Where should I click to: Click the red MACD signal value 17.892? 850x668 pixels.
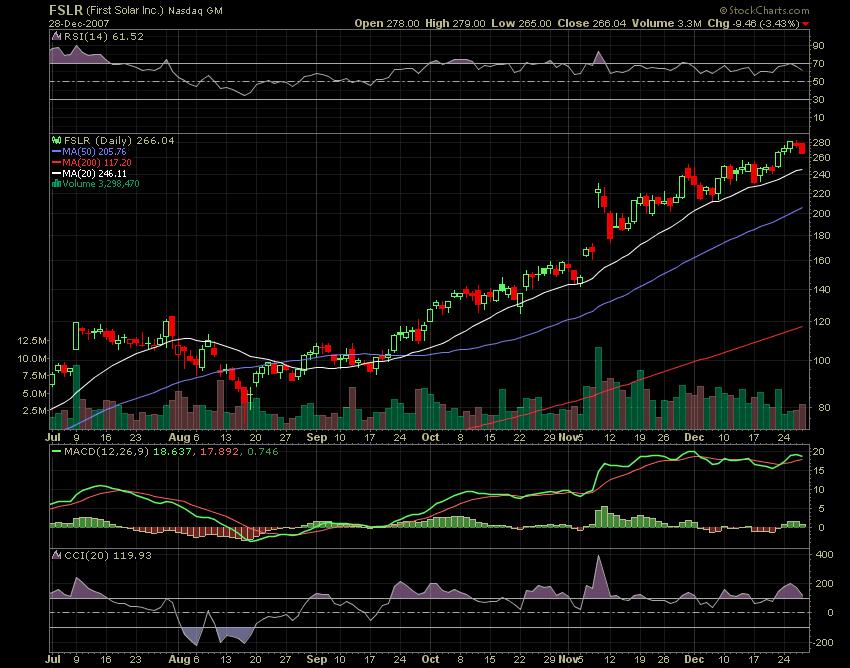pos(220,451)
